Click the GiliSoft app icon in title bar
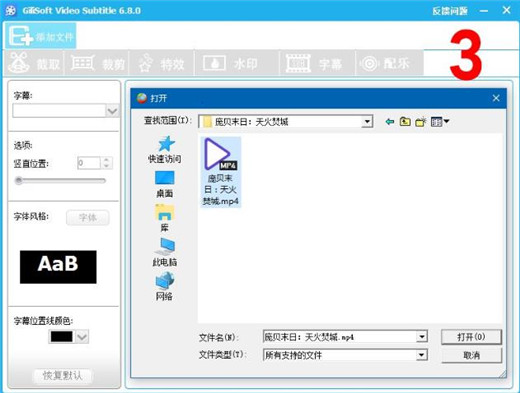The image size is (520, 393). tap(11, 10)
